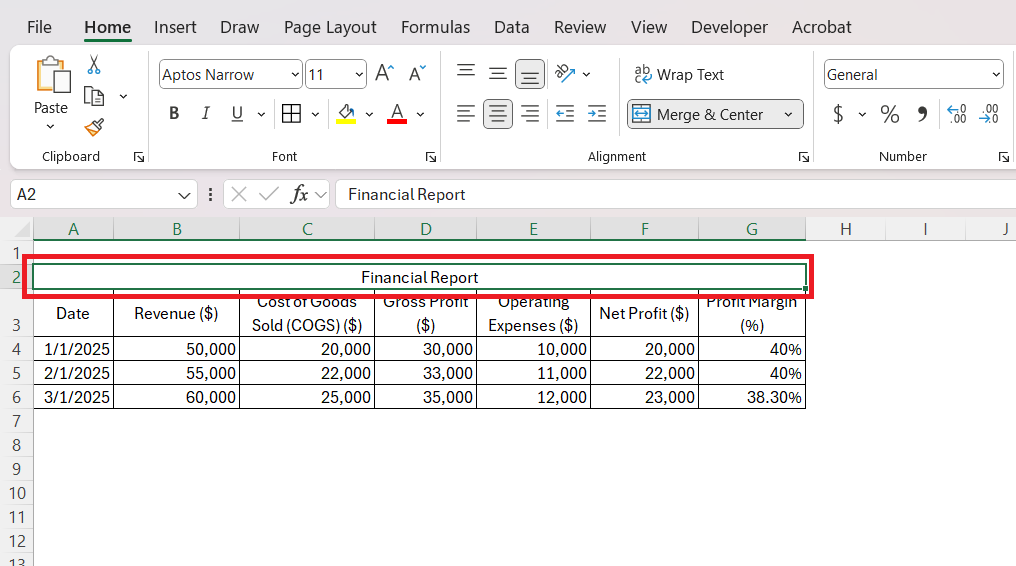Image resolution: width=1016 pixels, height=566 pixels.
Task: Increase font size with larger A
Action: tap(384, 74)
